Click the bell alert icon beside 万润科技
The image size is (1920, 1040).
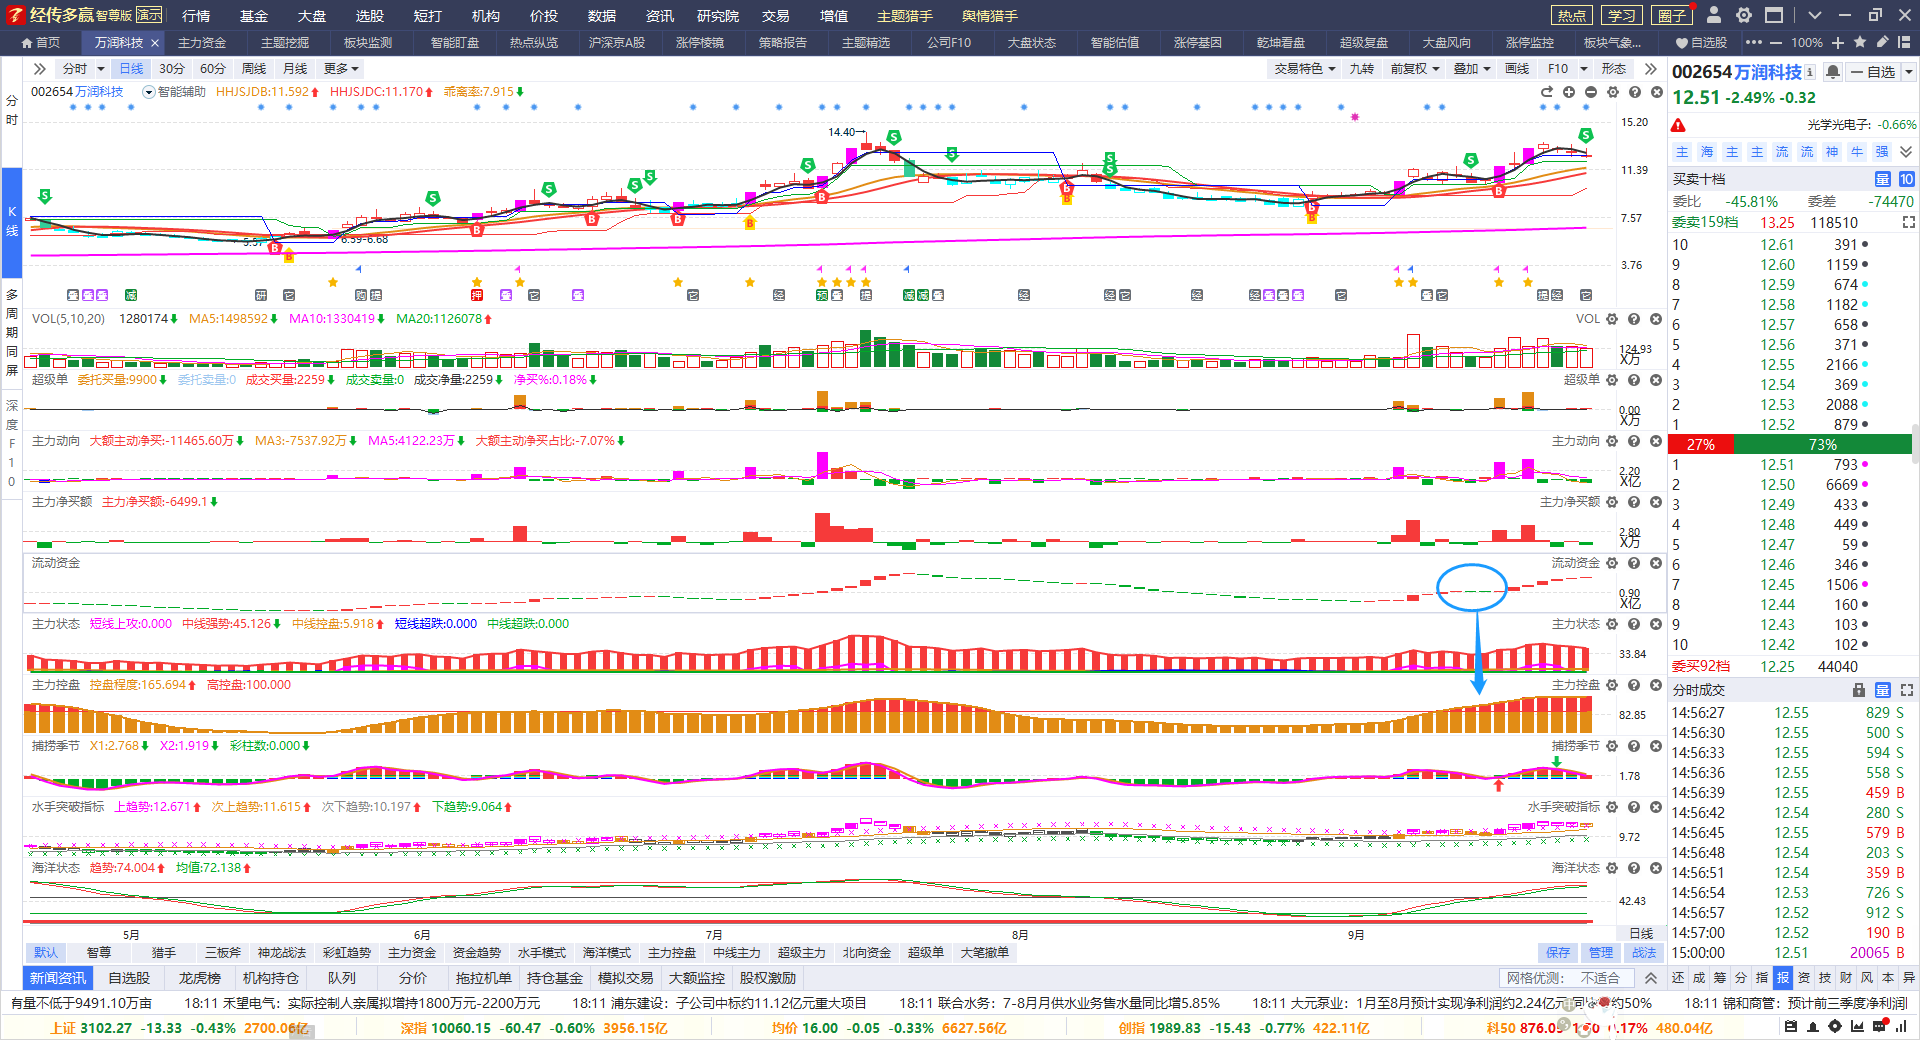(x=1832, y=72)
